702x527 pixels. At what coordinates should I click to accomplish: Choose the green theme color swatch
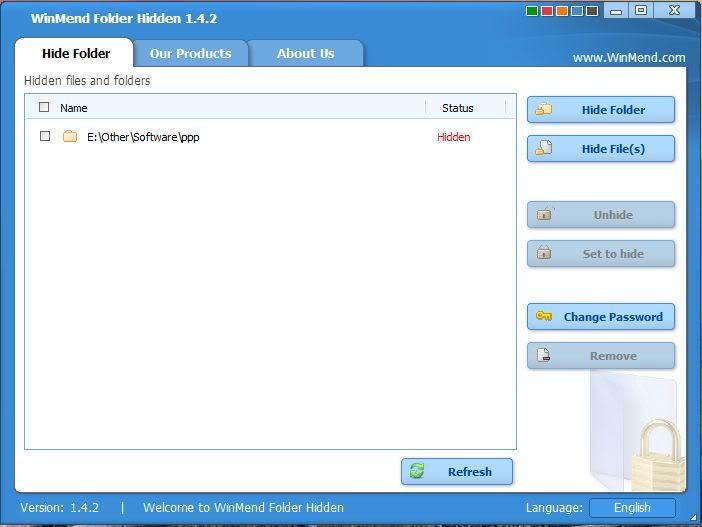coord(531,12)
